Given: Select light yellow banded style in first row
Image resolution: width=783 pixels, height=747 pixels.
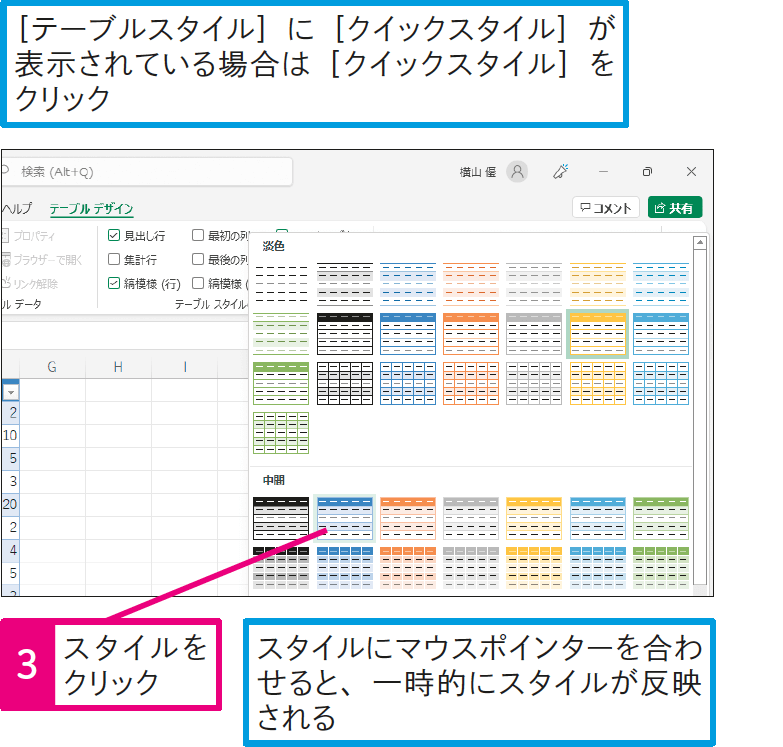Looking at the screenshot, I should (598, 284).
